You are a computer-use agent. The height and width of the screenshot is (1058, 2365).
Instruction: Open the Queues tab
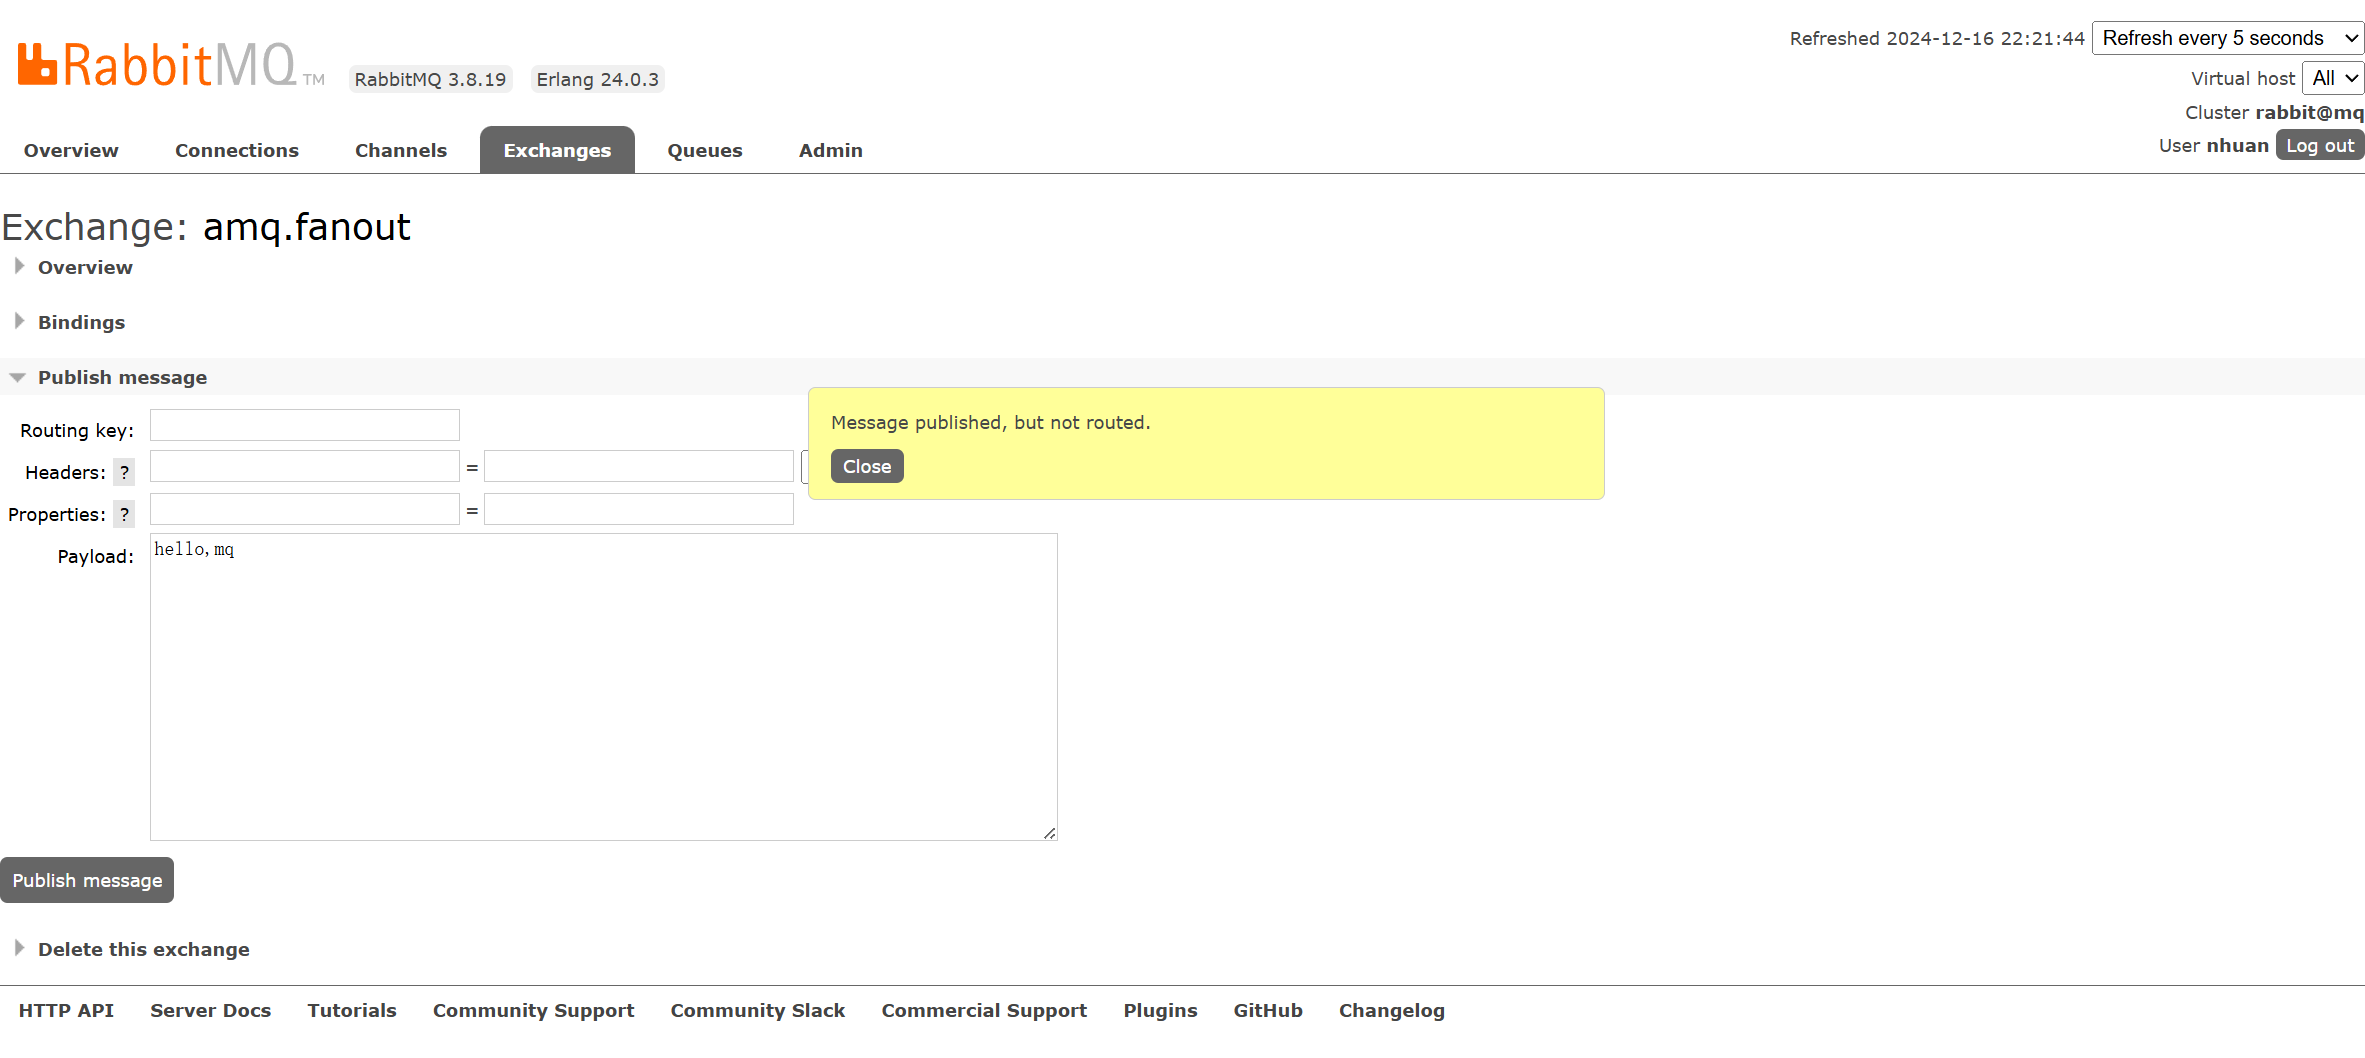[x=705, y=150]
